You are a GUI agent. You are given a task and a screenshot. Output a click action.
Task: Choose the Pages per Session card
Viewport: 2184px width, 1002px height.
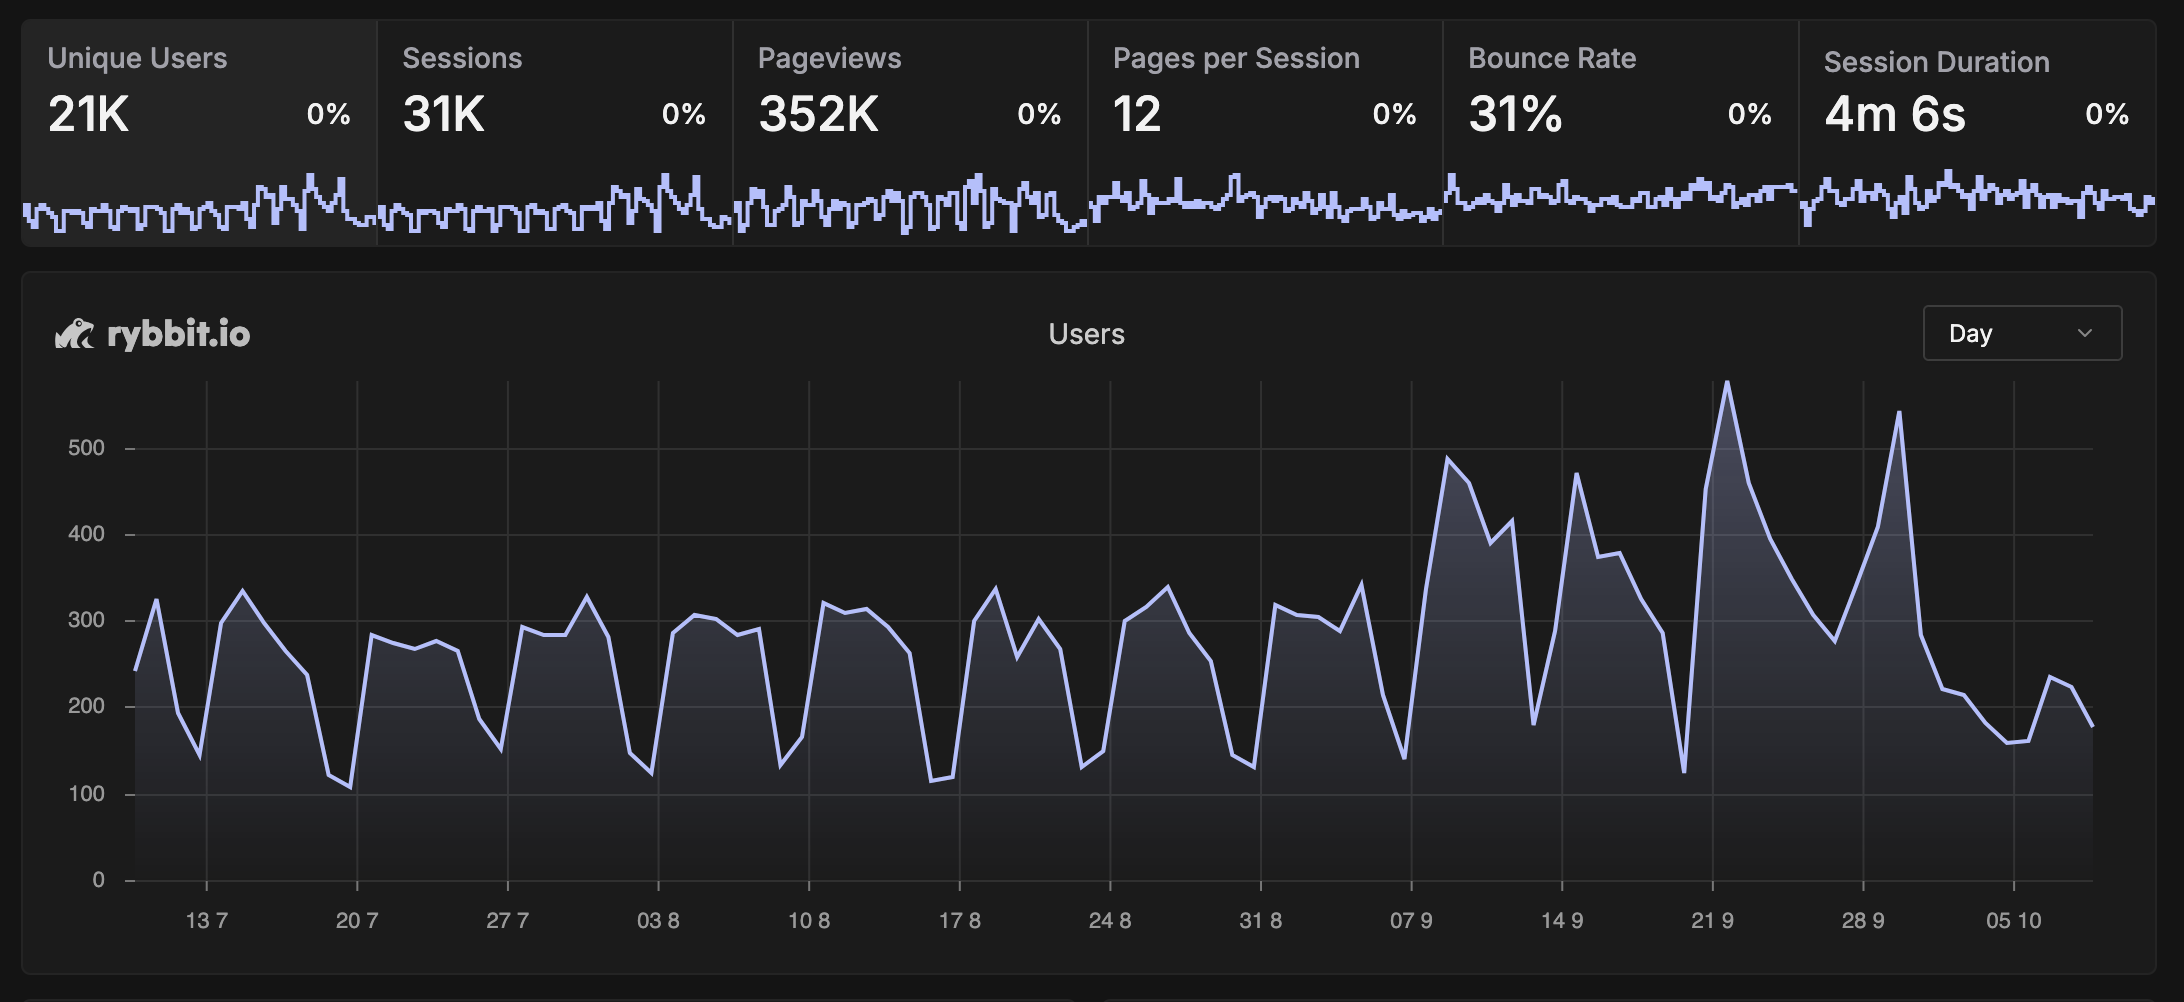[1264, 90]
